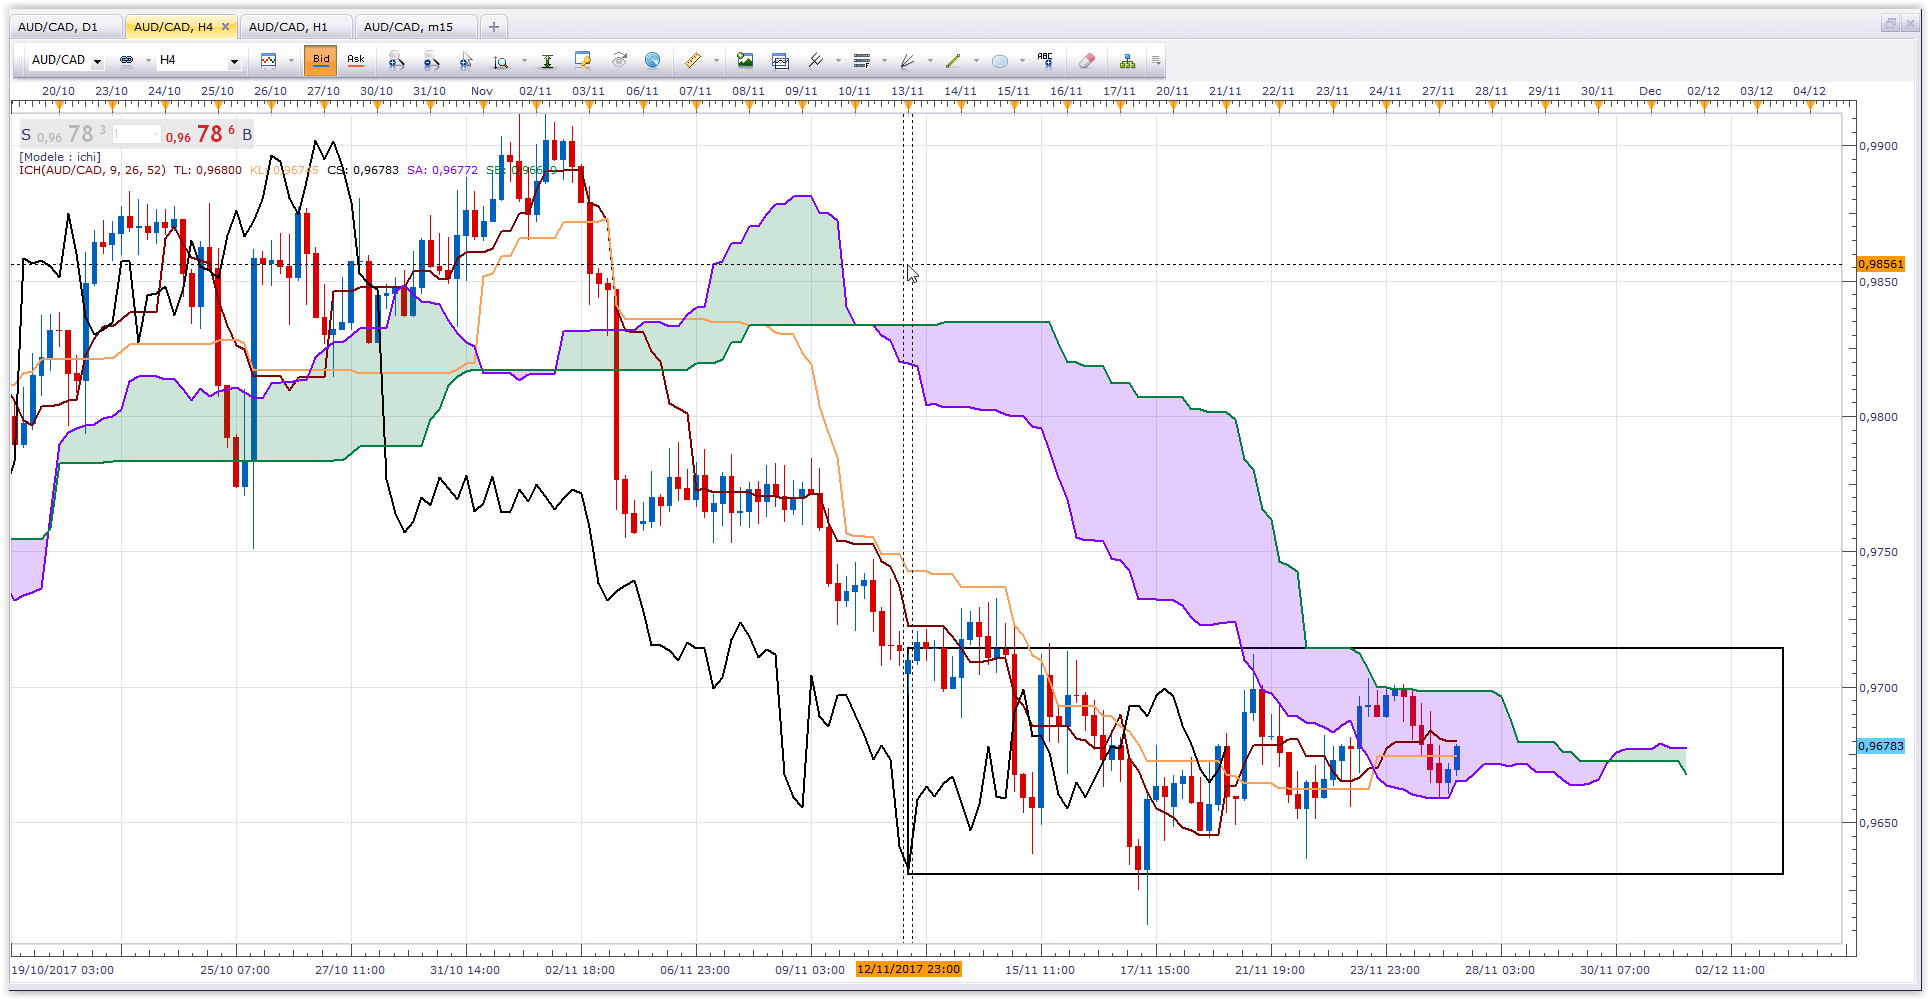This screenshot has width=1930, height=999.
Task: Click the greyed eye visibility icon
Action: click(619, 60)
